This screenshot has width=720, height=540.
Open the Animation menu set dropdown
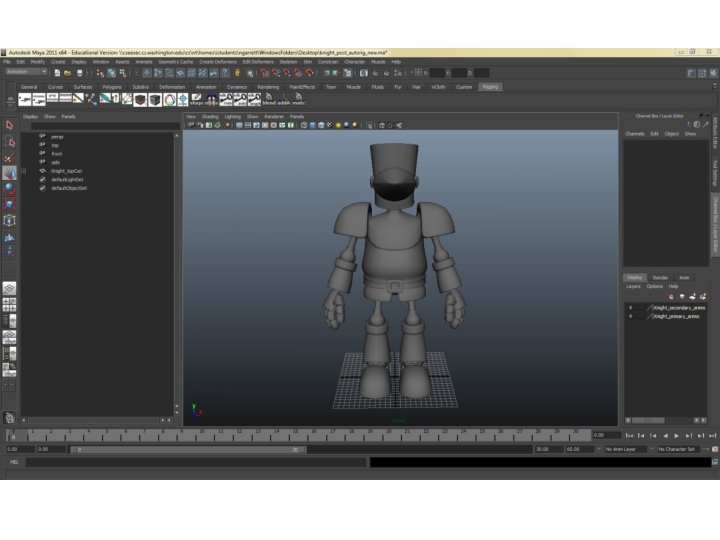click(25, 72)
